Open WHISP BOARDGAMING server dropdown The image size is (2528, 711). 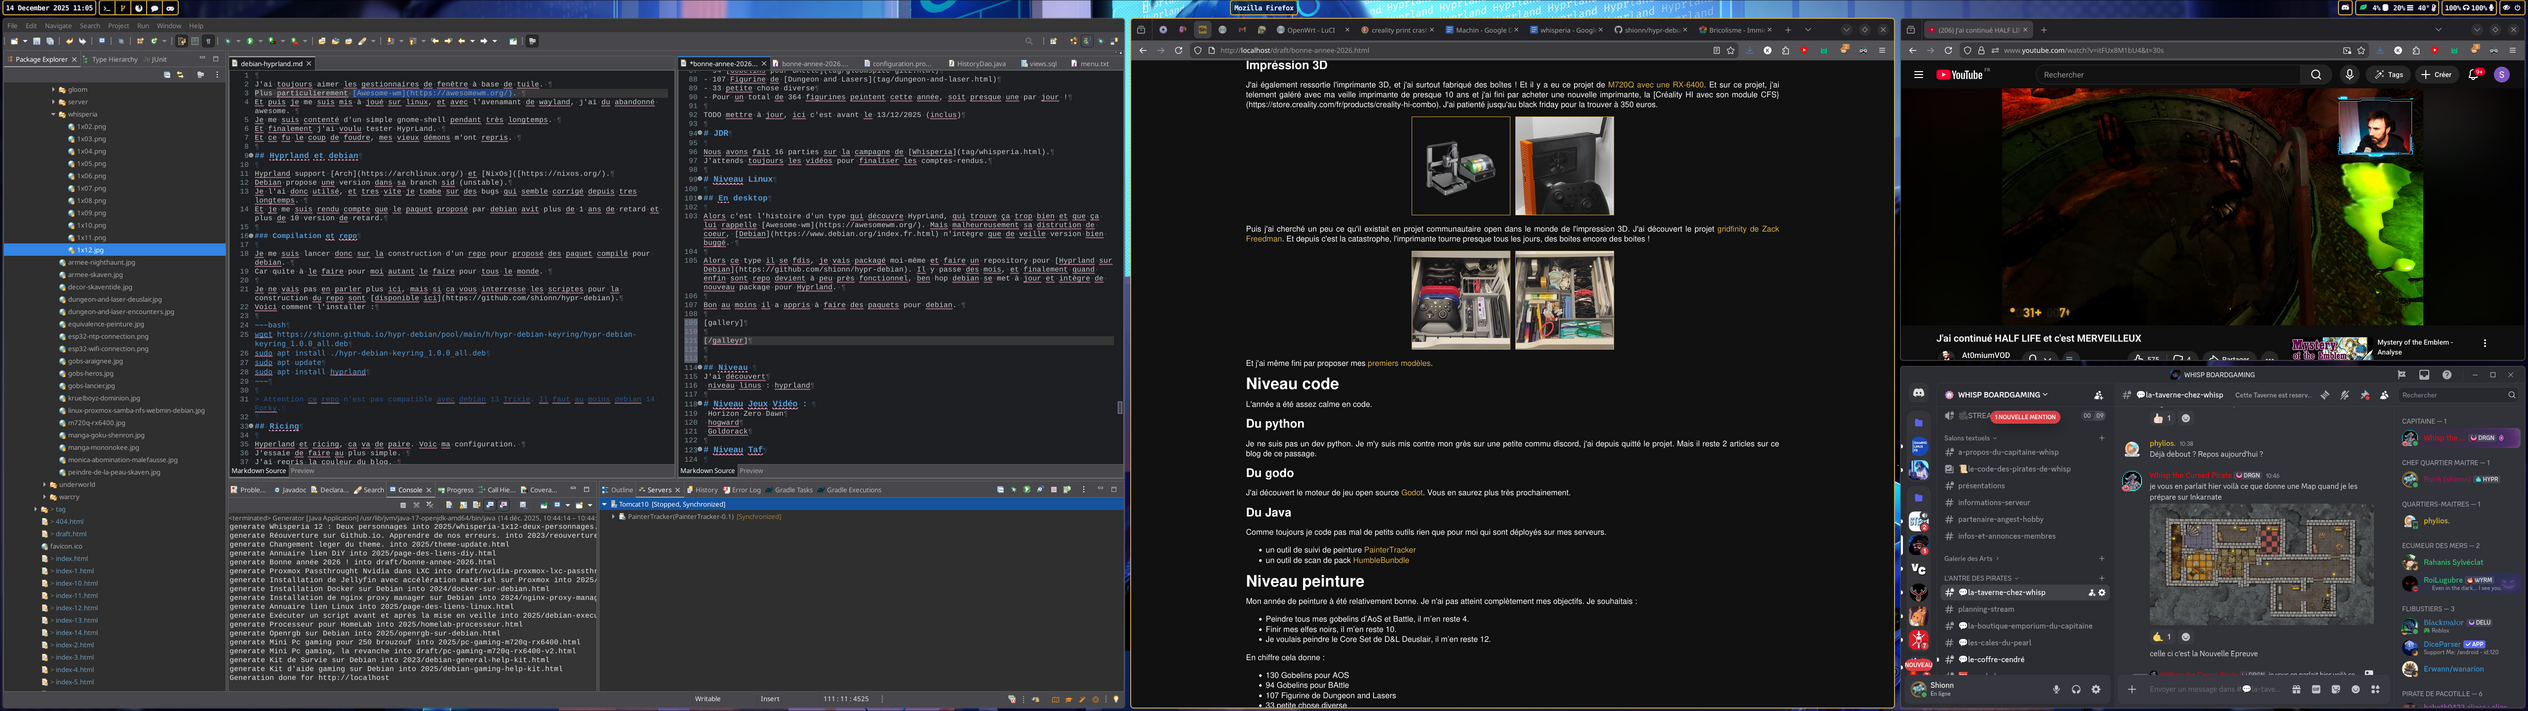click(2001, 395)
